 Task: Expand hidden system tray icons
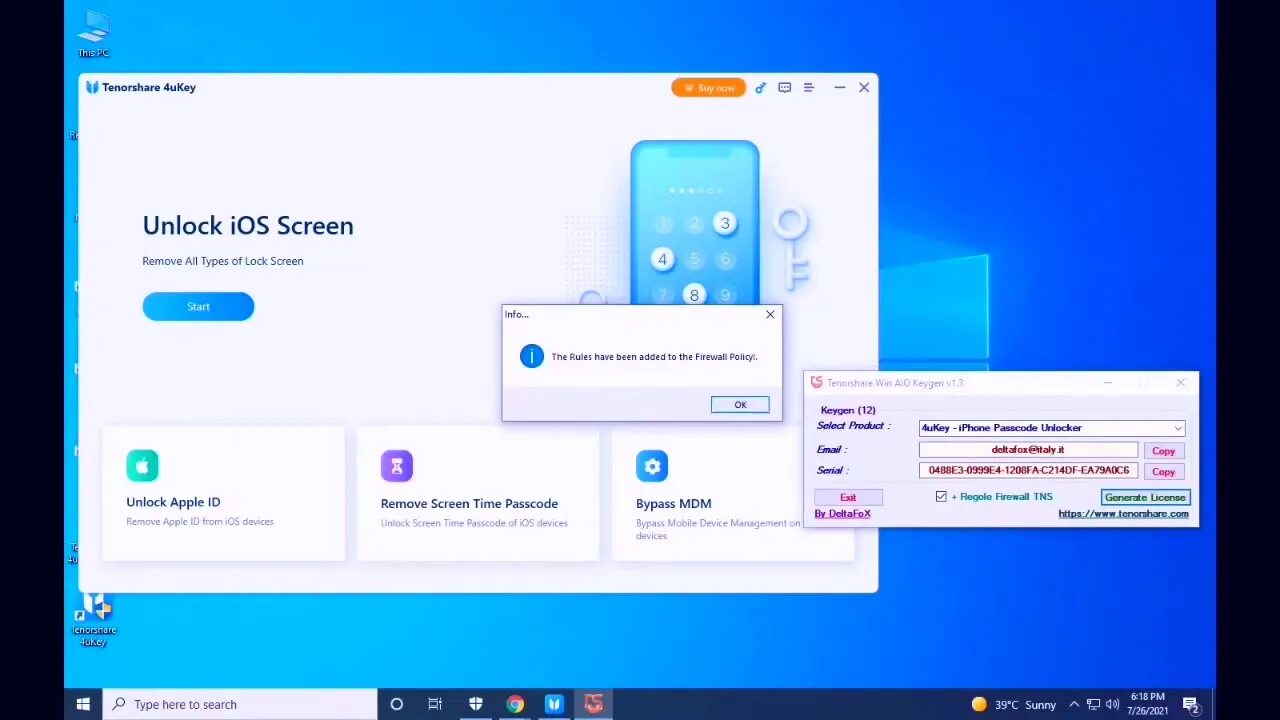click(1074, 704)
